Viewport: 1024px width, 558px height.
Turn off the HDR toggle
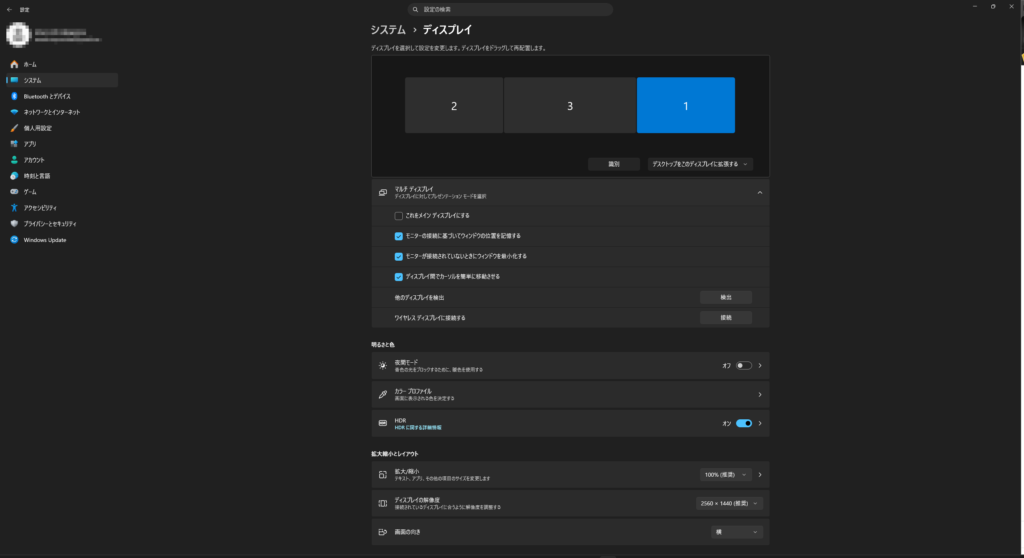point(743,423)
